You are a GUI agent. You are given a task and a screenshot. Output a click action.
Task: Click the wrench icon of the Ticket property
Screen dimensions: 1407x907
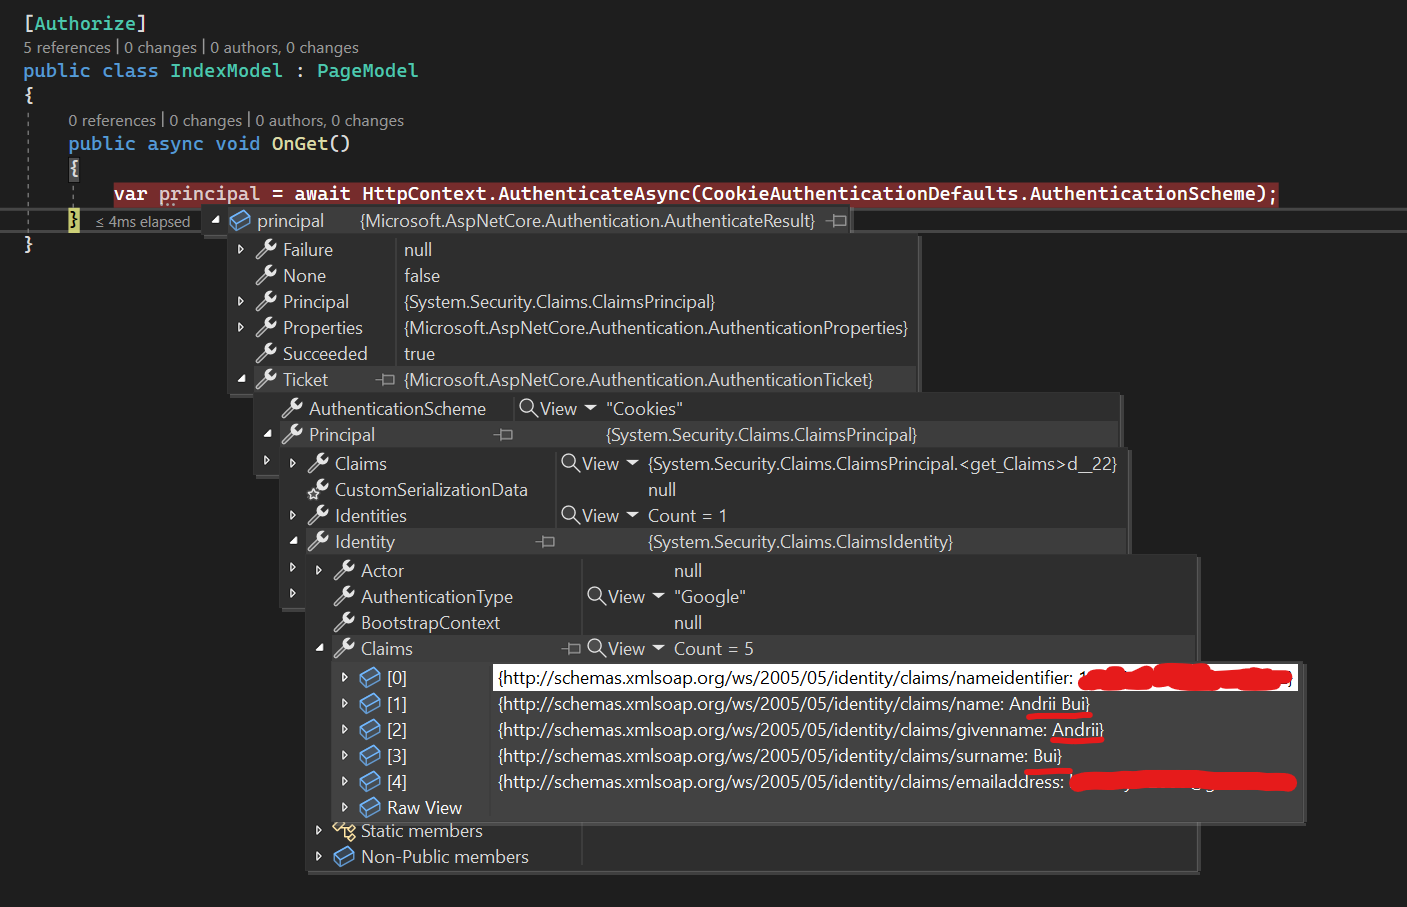pos(266,379)
